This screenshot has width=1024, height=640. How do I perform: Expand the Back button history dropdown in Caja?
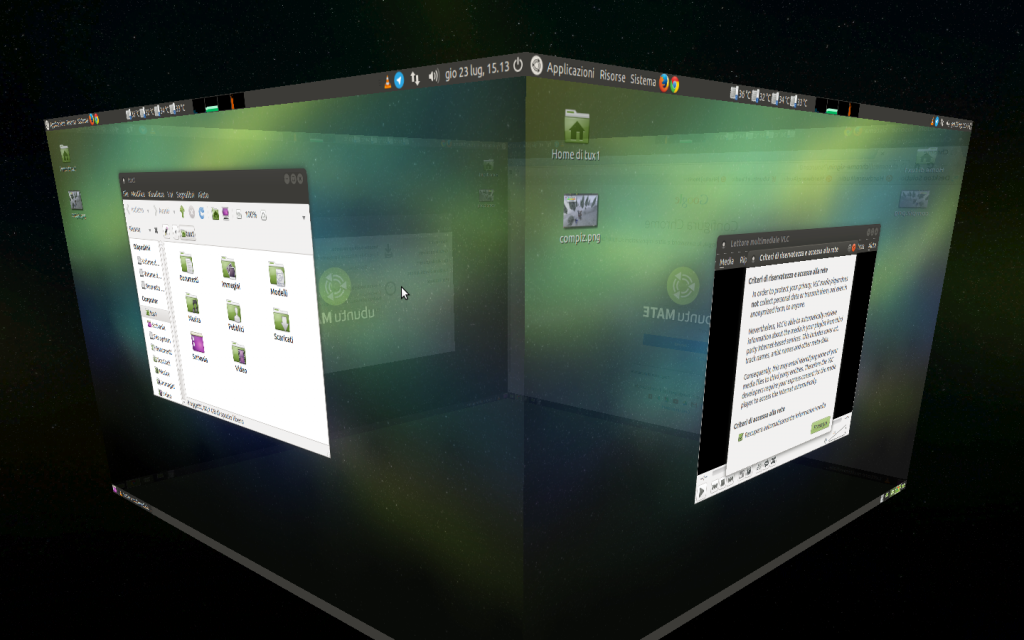pos(148,211)
